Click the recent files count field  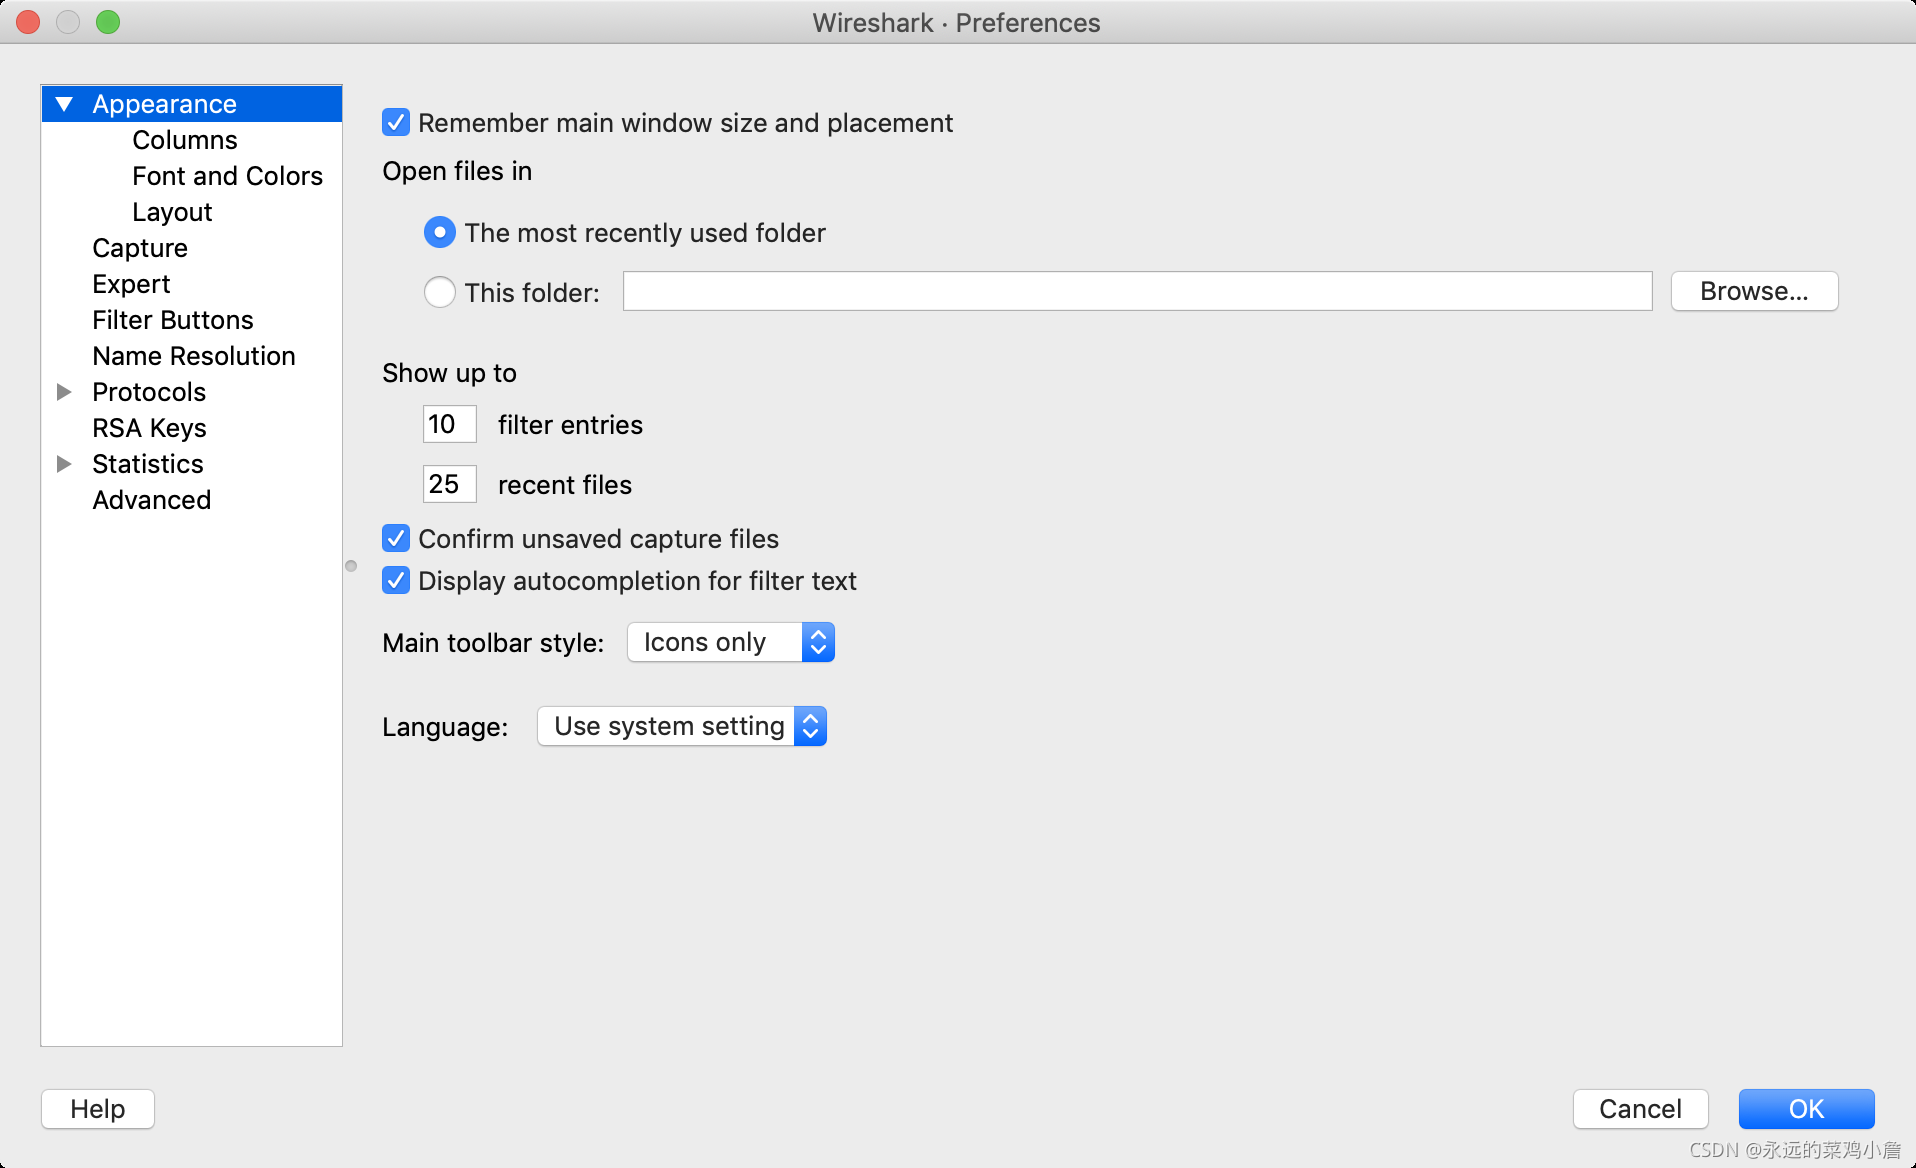(x=449, y=484)
